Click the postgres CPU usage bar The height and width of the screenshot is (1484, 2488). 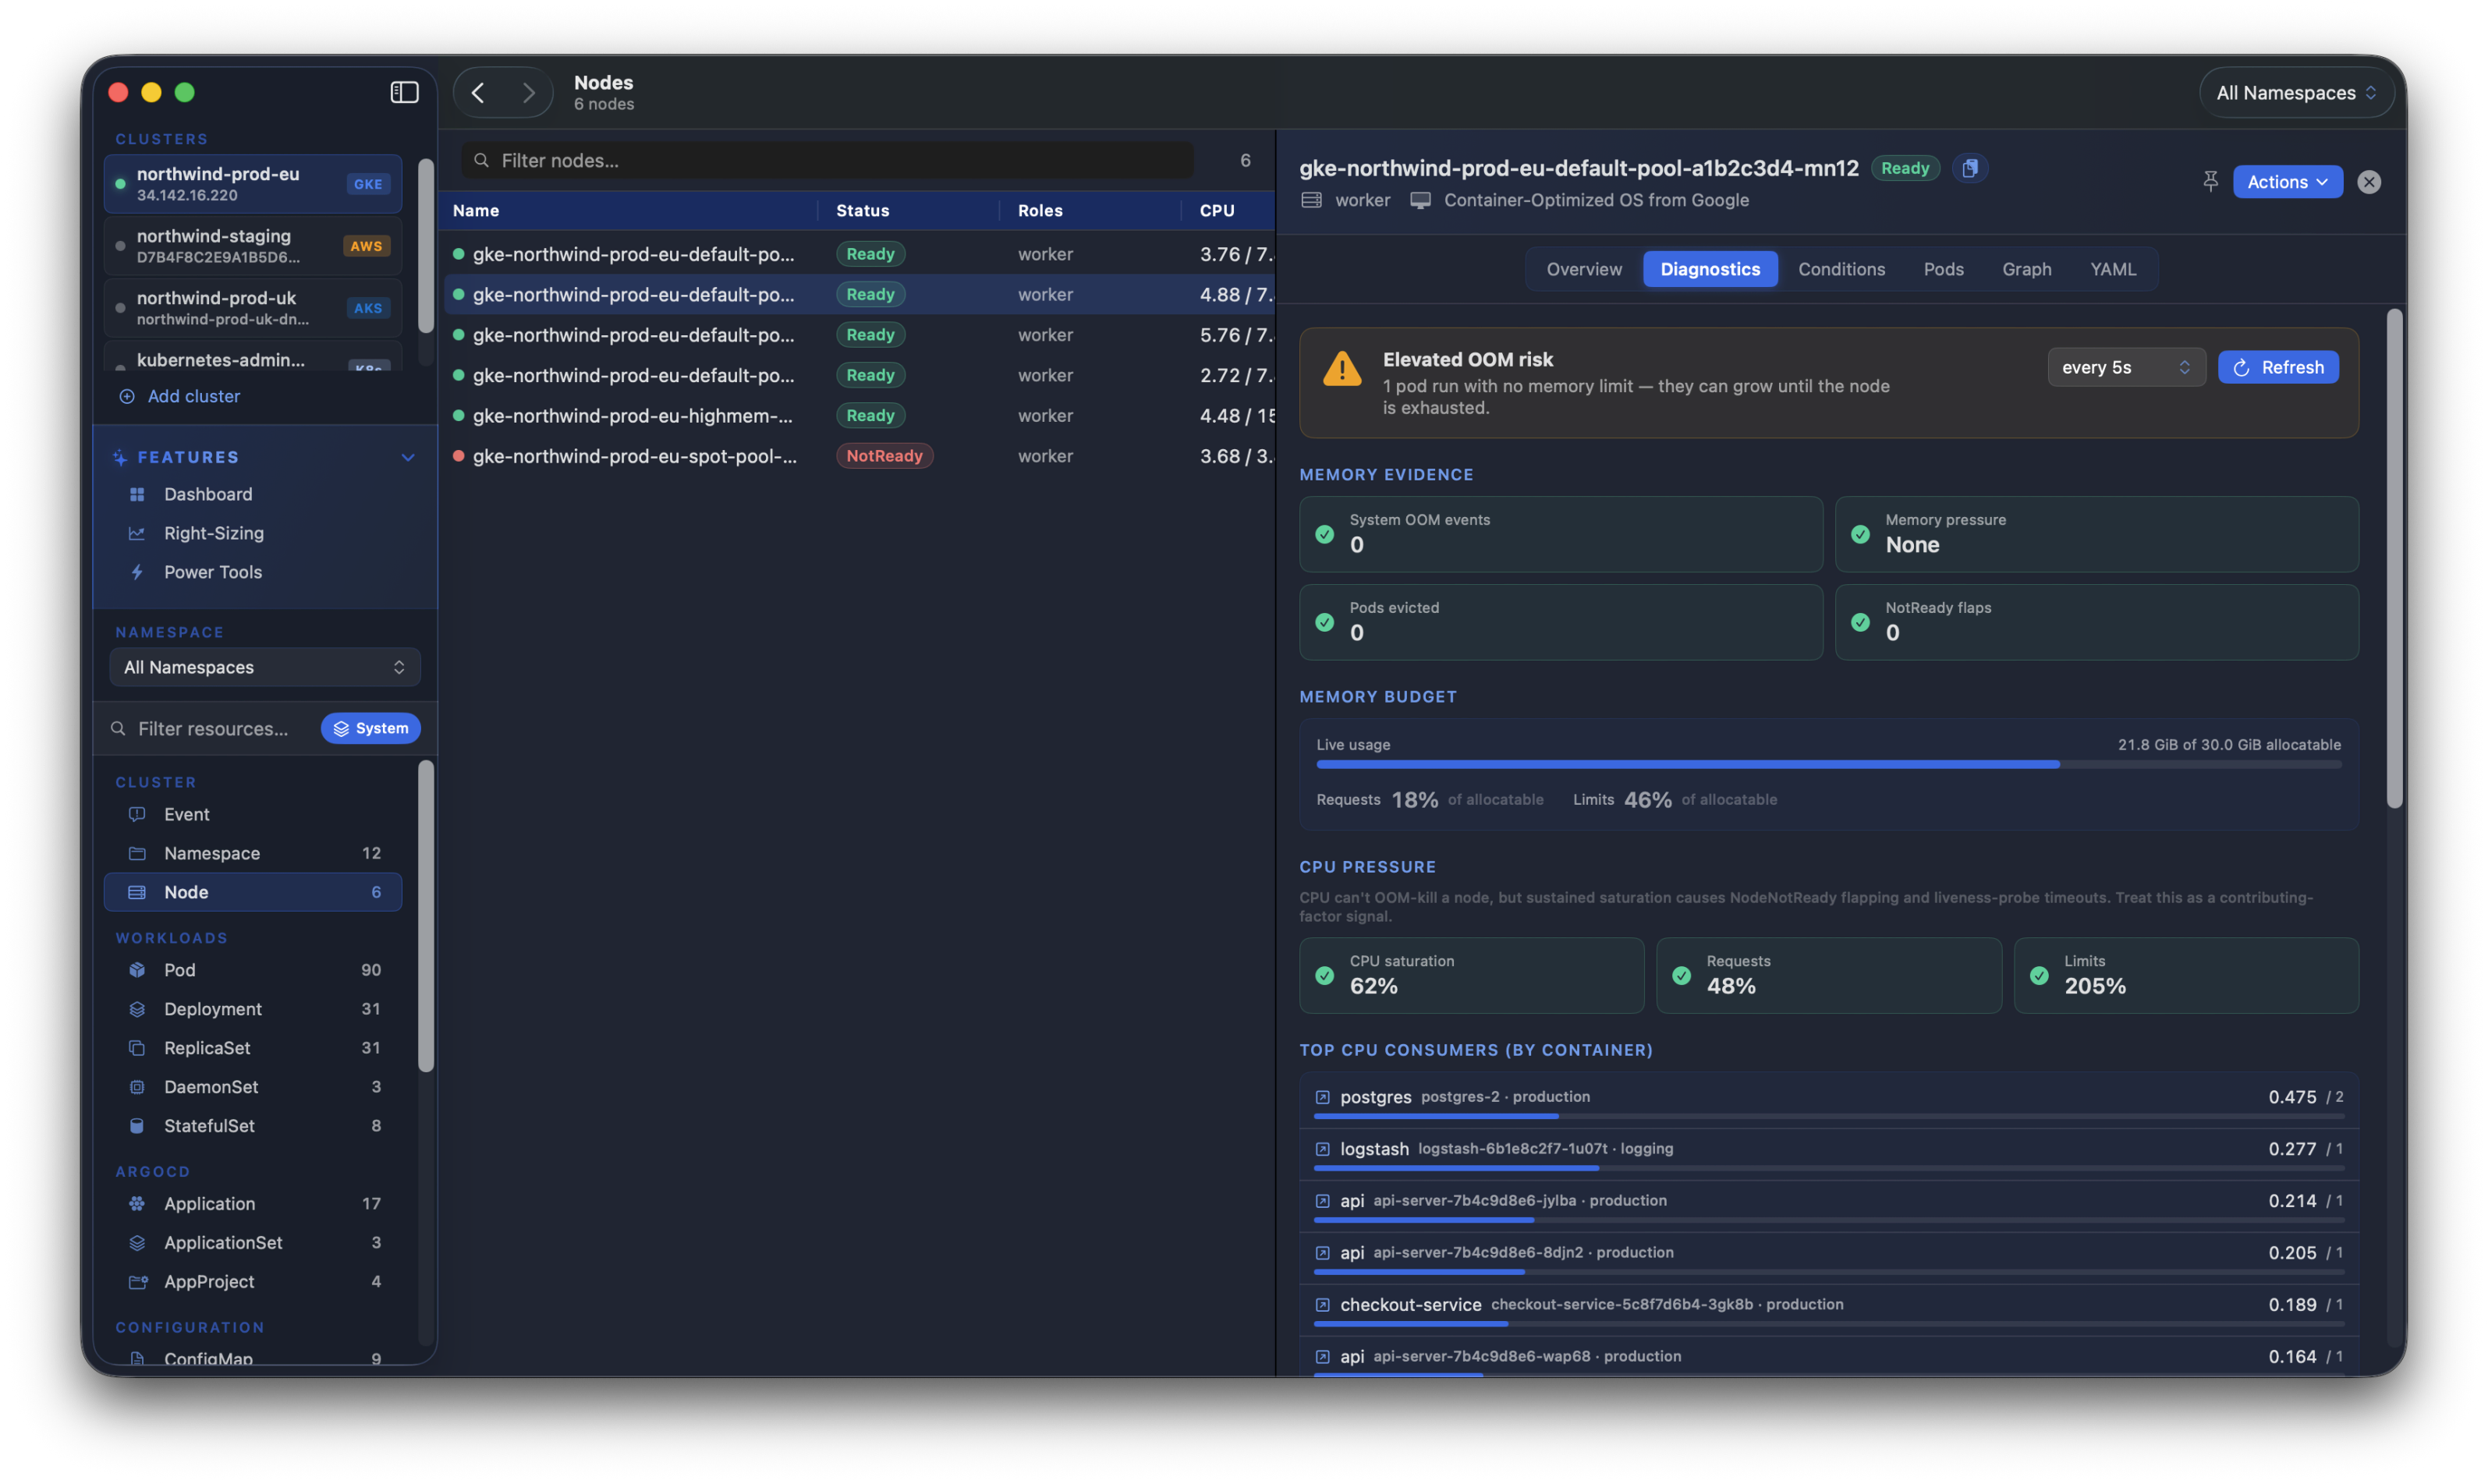(1828, 1116)
